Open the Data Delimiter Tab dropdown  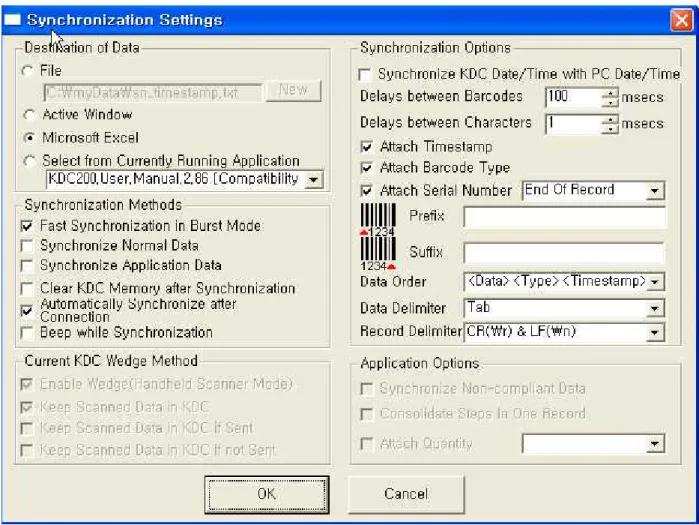click(654, 308)
